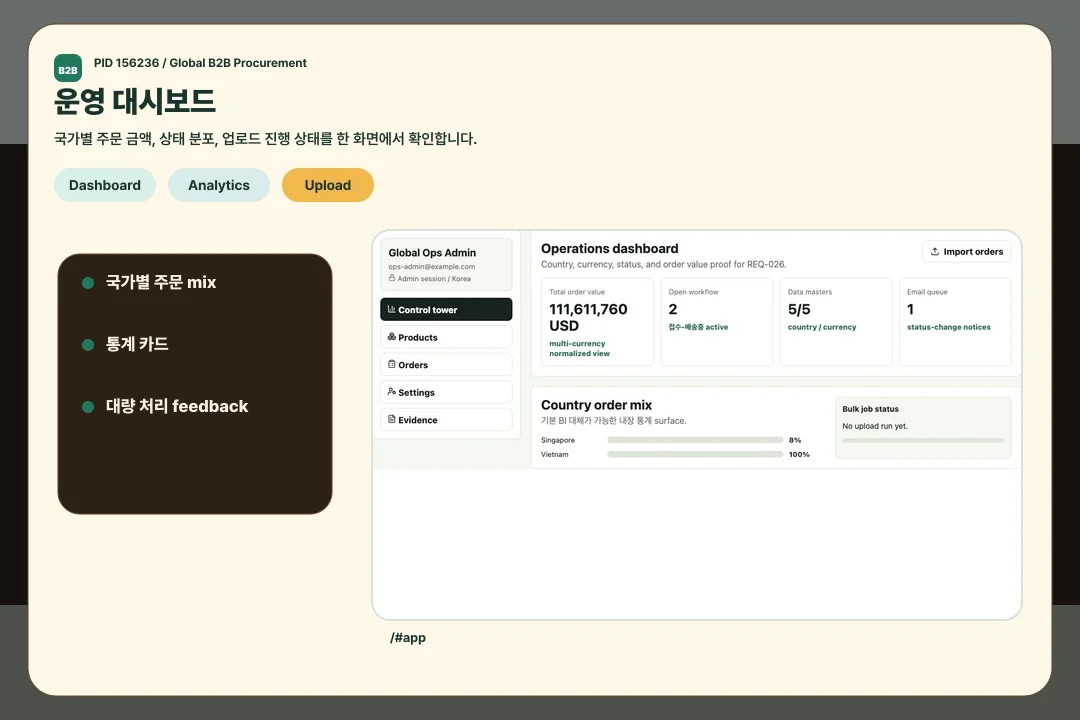Click the '국가별 주문 mix' bullet item

click(x=149, y=282)
